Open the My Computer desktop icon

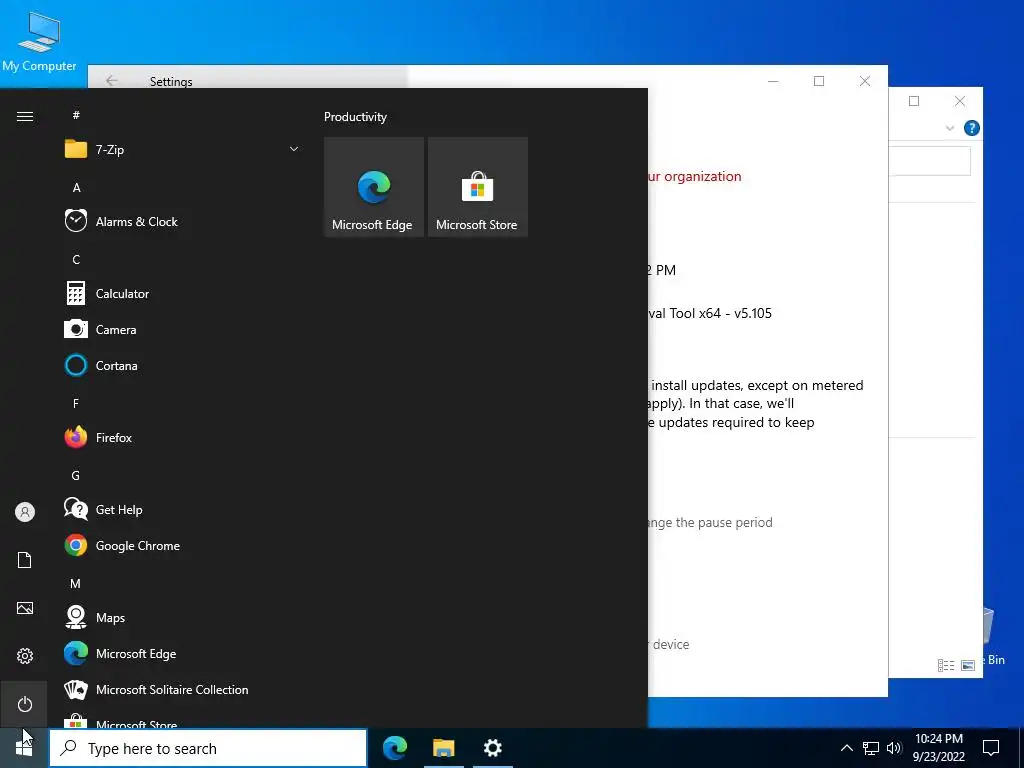click(x=39, y=42)
